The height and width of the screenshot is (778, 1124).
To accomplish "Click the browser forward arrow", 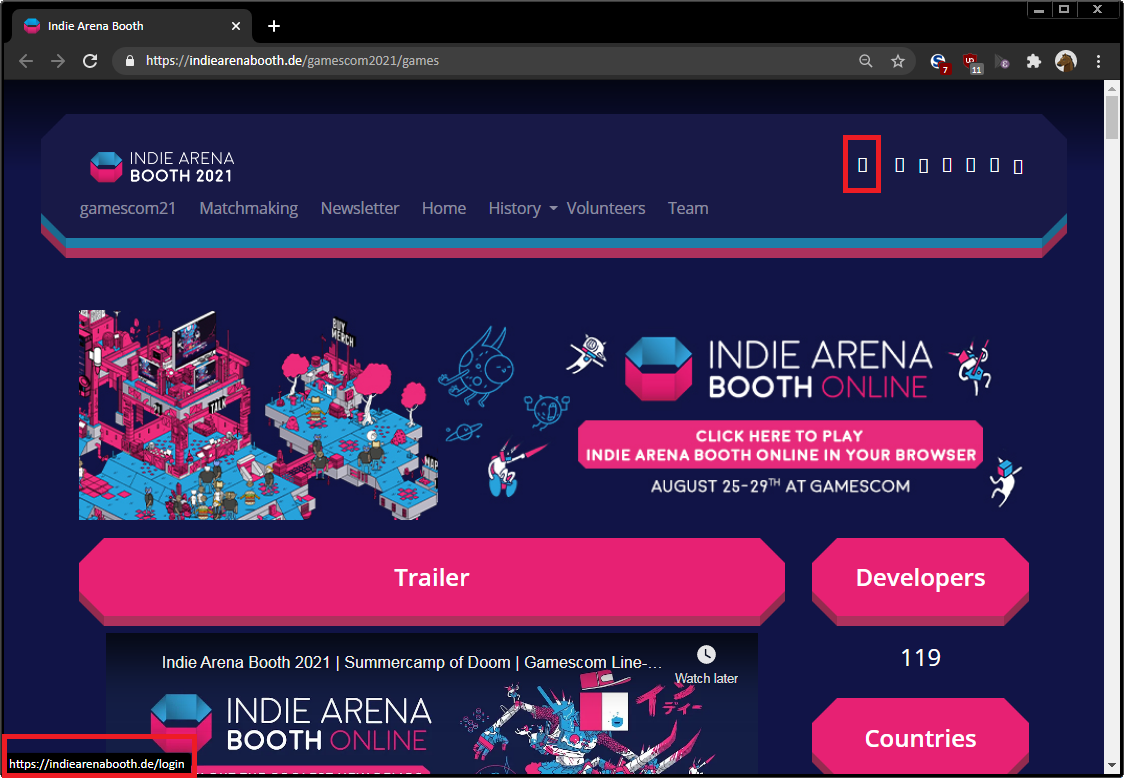I will click(x=58, y=61).
